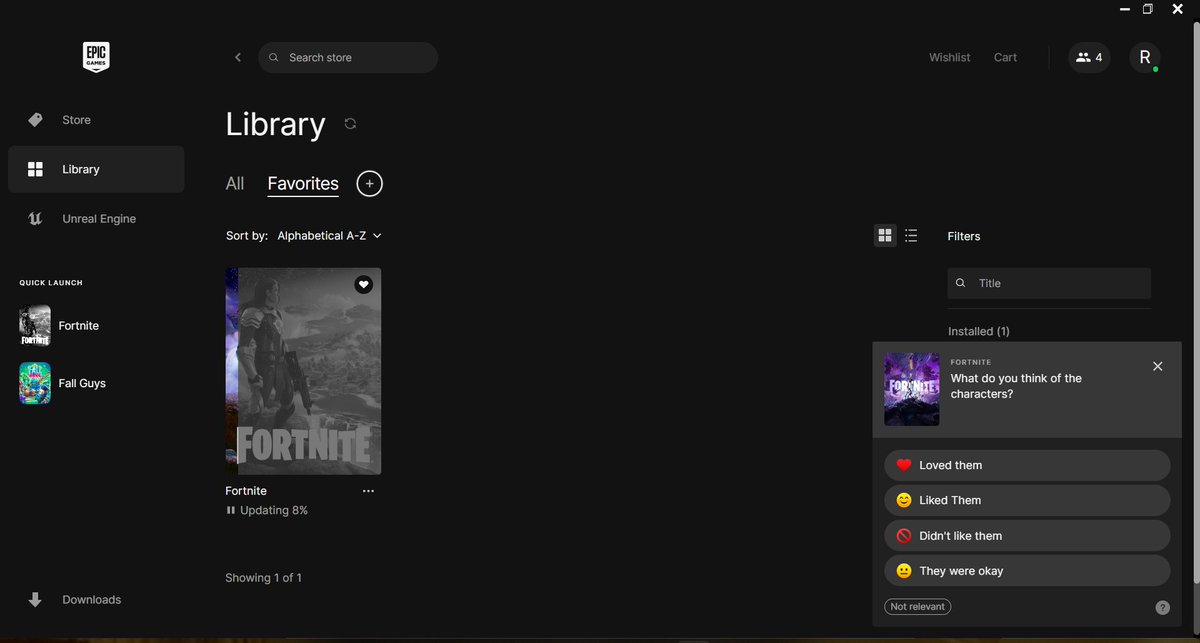This screenshot has width=1200, height=643.
Task: Choose They were okay in survey
Action: 1027,571
